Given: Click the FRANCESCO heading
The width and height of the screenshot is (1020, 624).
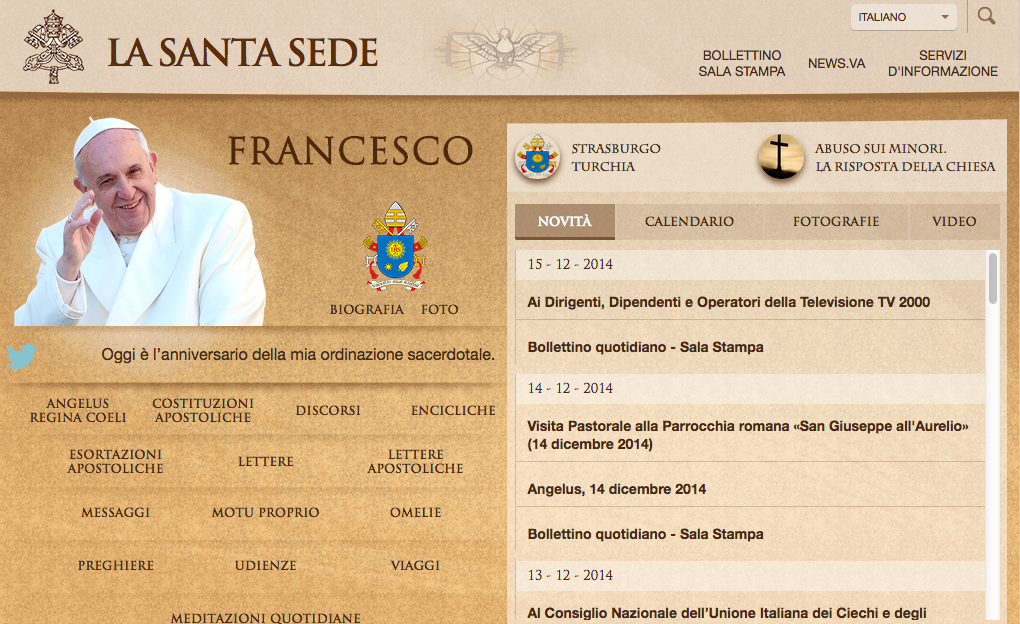Looking at the screenshot, I should click(x=350, y=150).
